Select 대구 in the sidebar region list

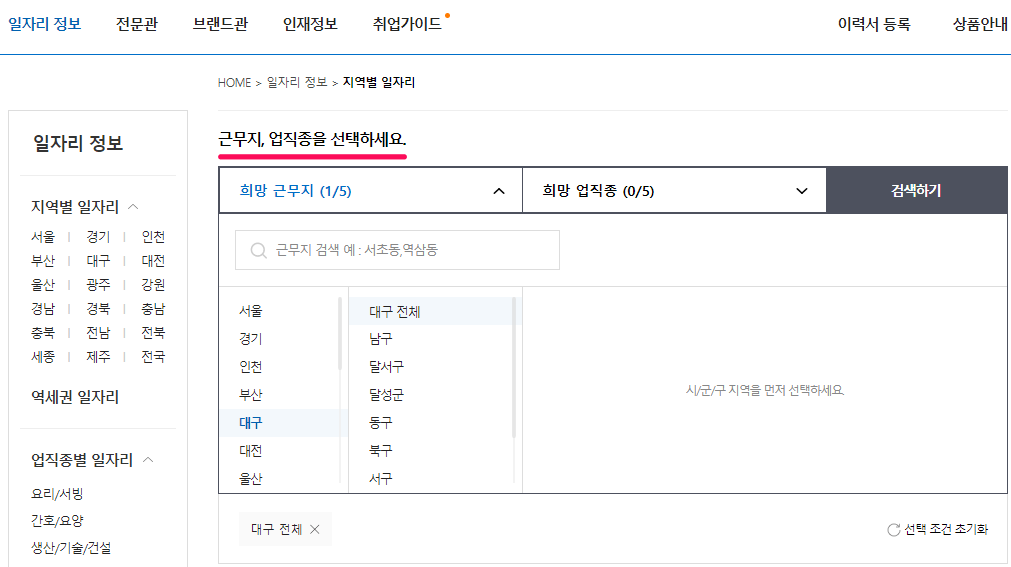click(x=99, y=261)
